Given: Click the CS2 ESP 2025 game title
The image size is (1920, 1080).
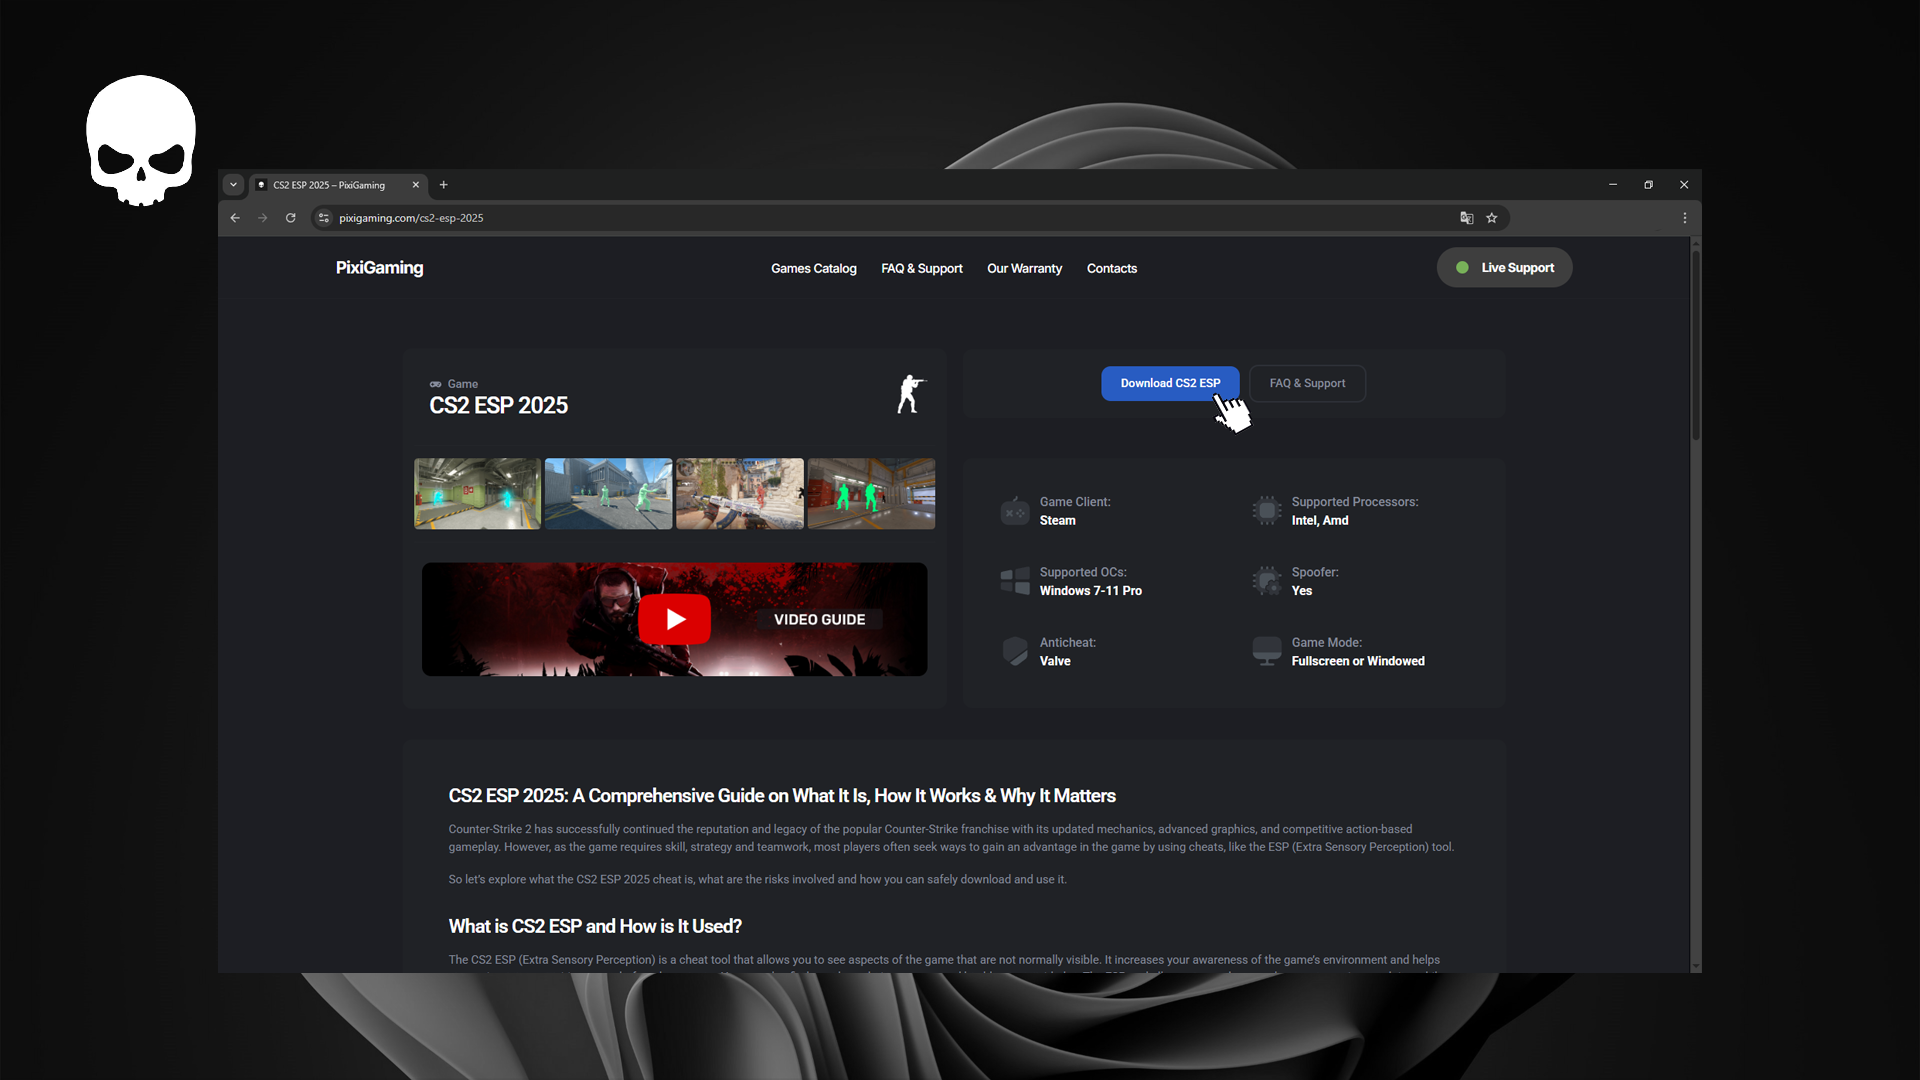Looking at the screenshot, I should [498, 405].
